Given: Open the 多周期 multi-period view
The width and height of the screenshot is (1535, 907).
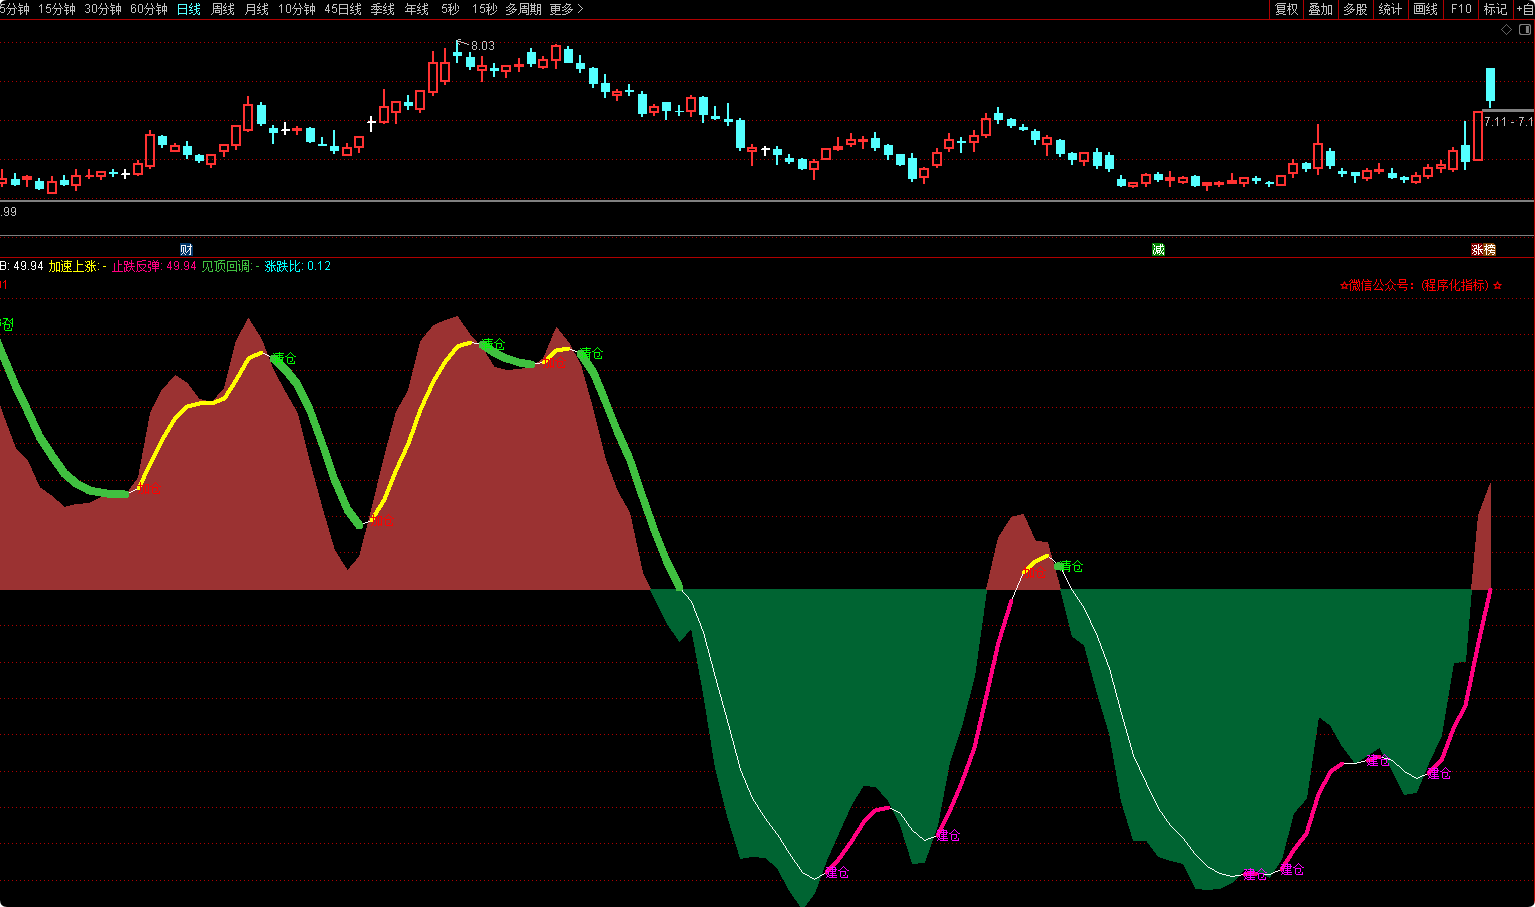Looking at the screenshot, I should [x=523, y=9].
